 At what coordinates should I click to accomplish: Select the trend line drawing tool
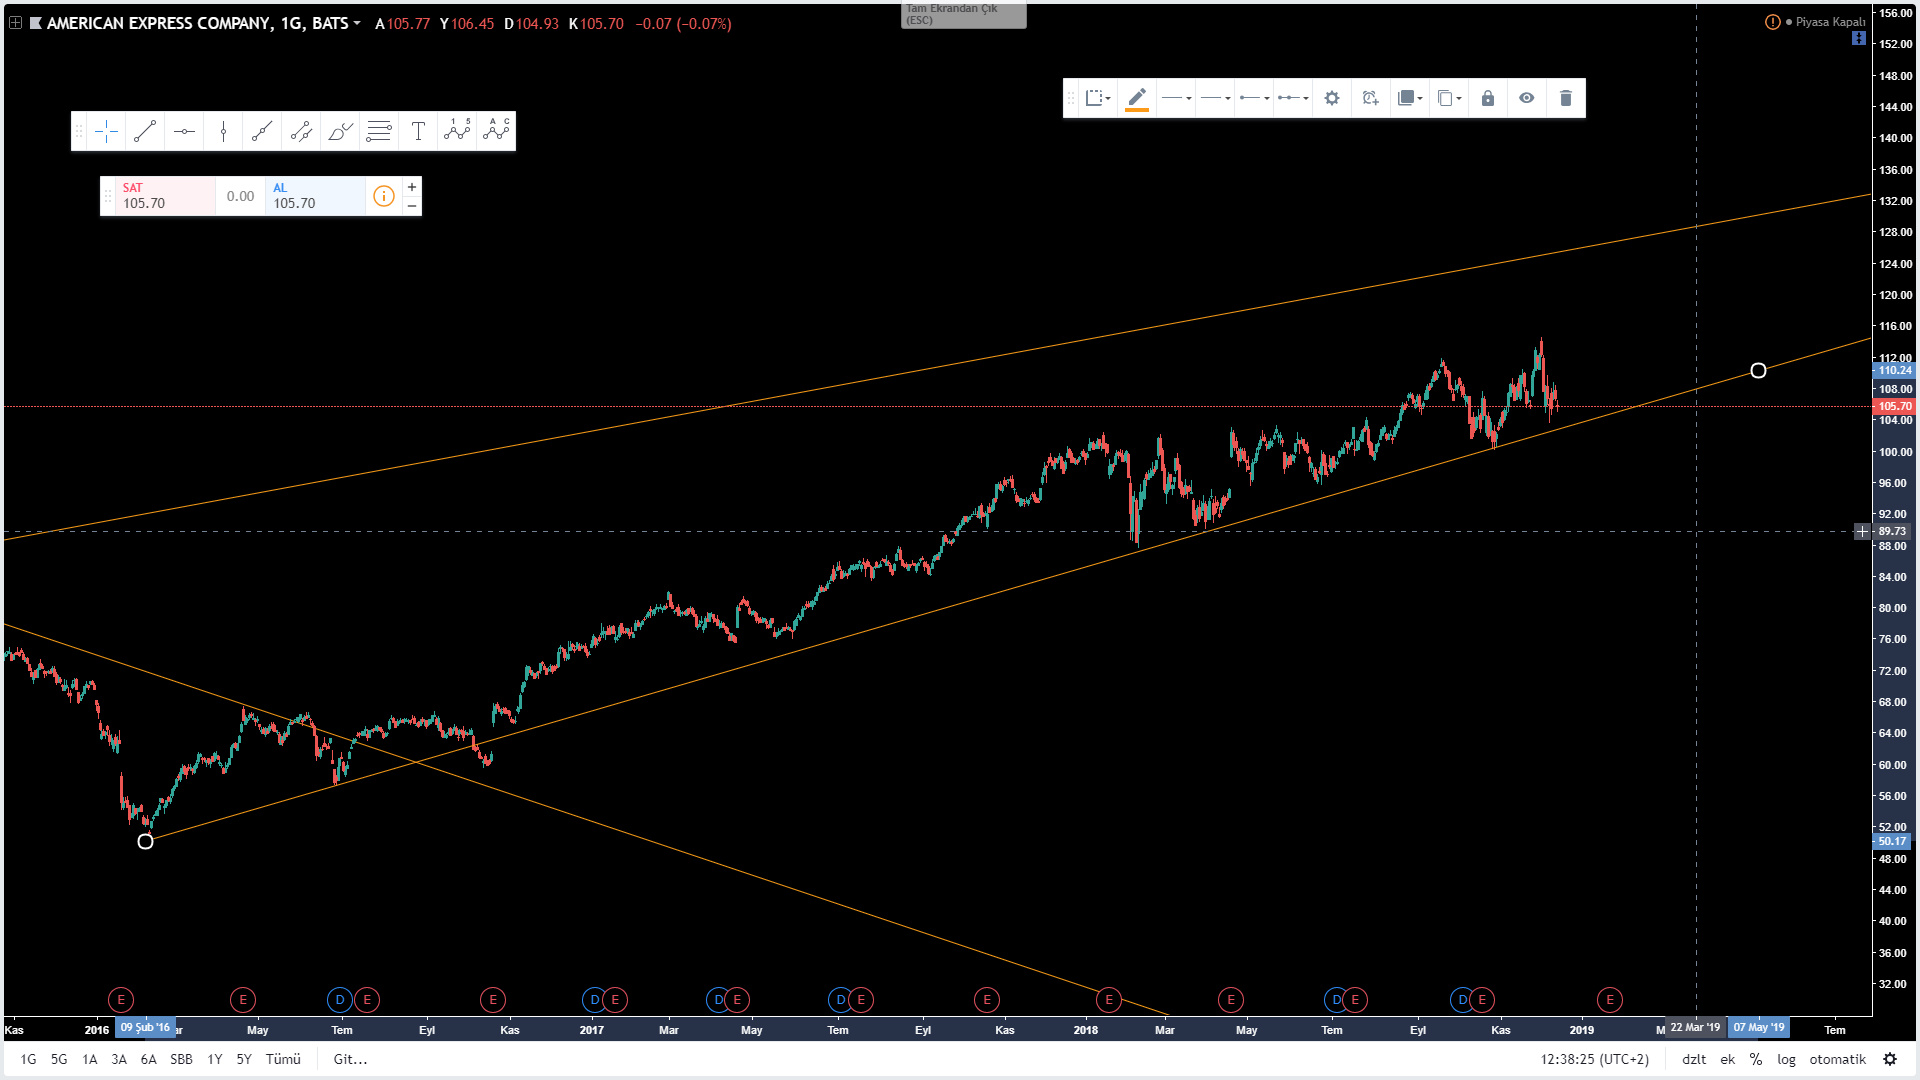point(145,131)
